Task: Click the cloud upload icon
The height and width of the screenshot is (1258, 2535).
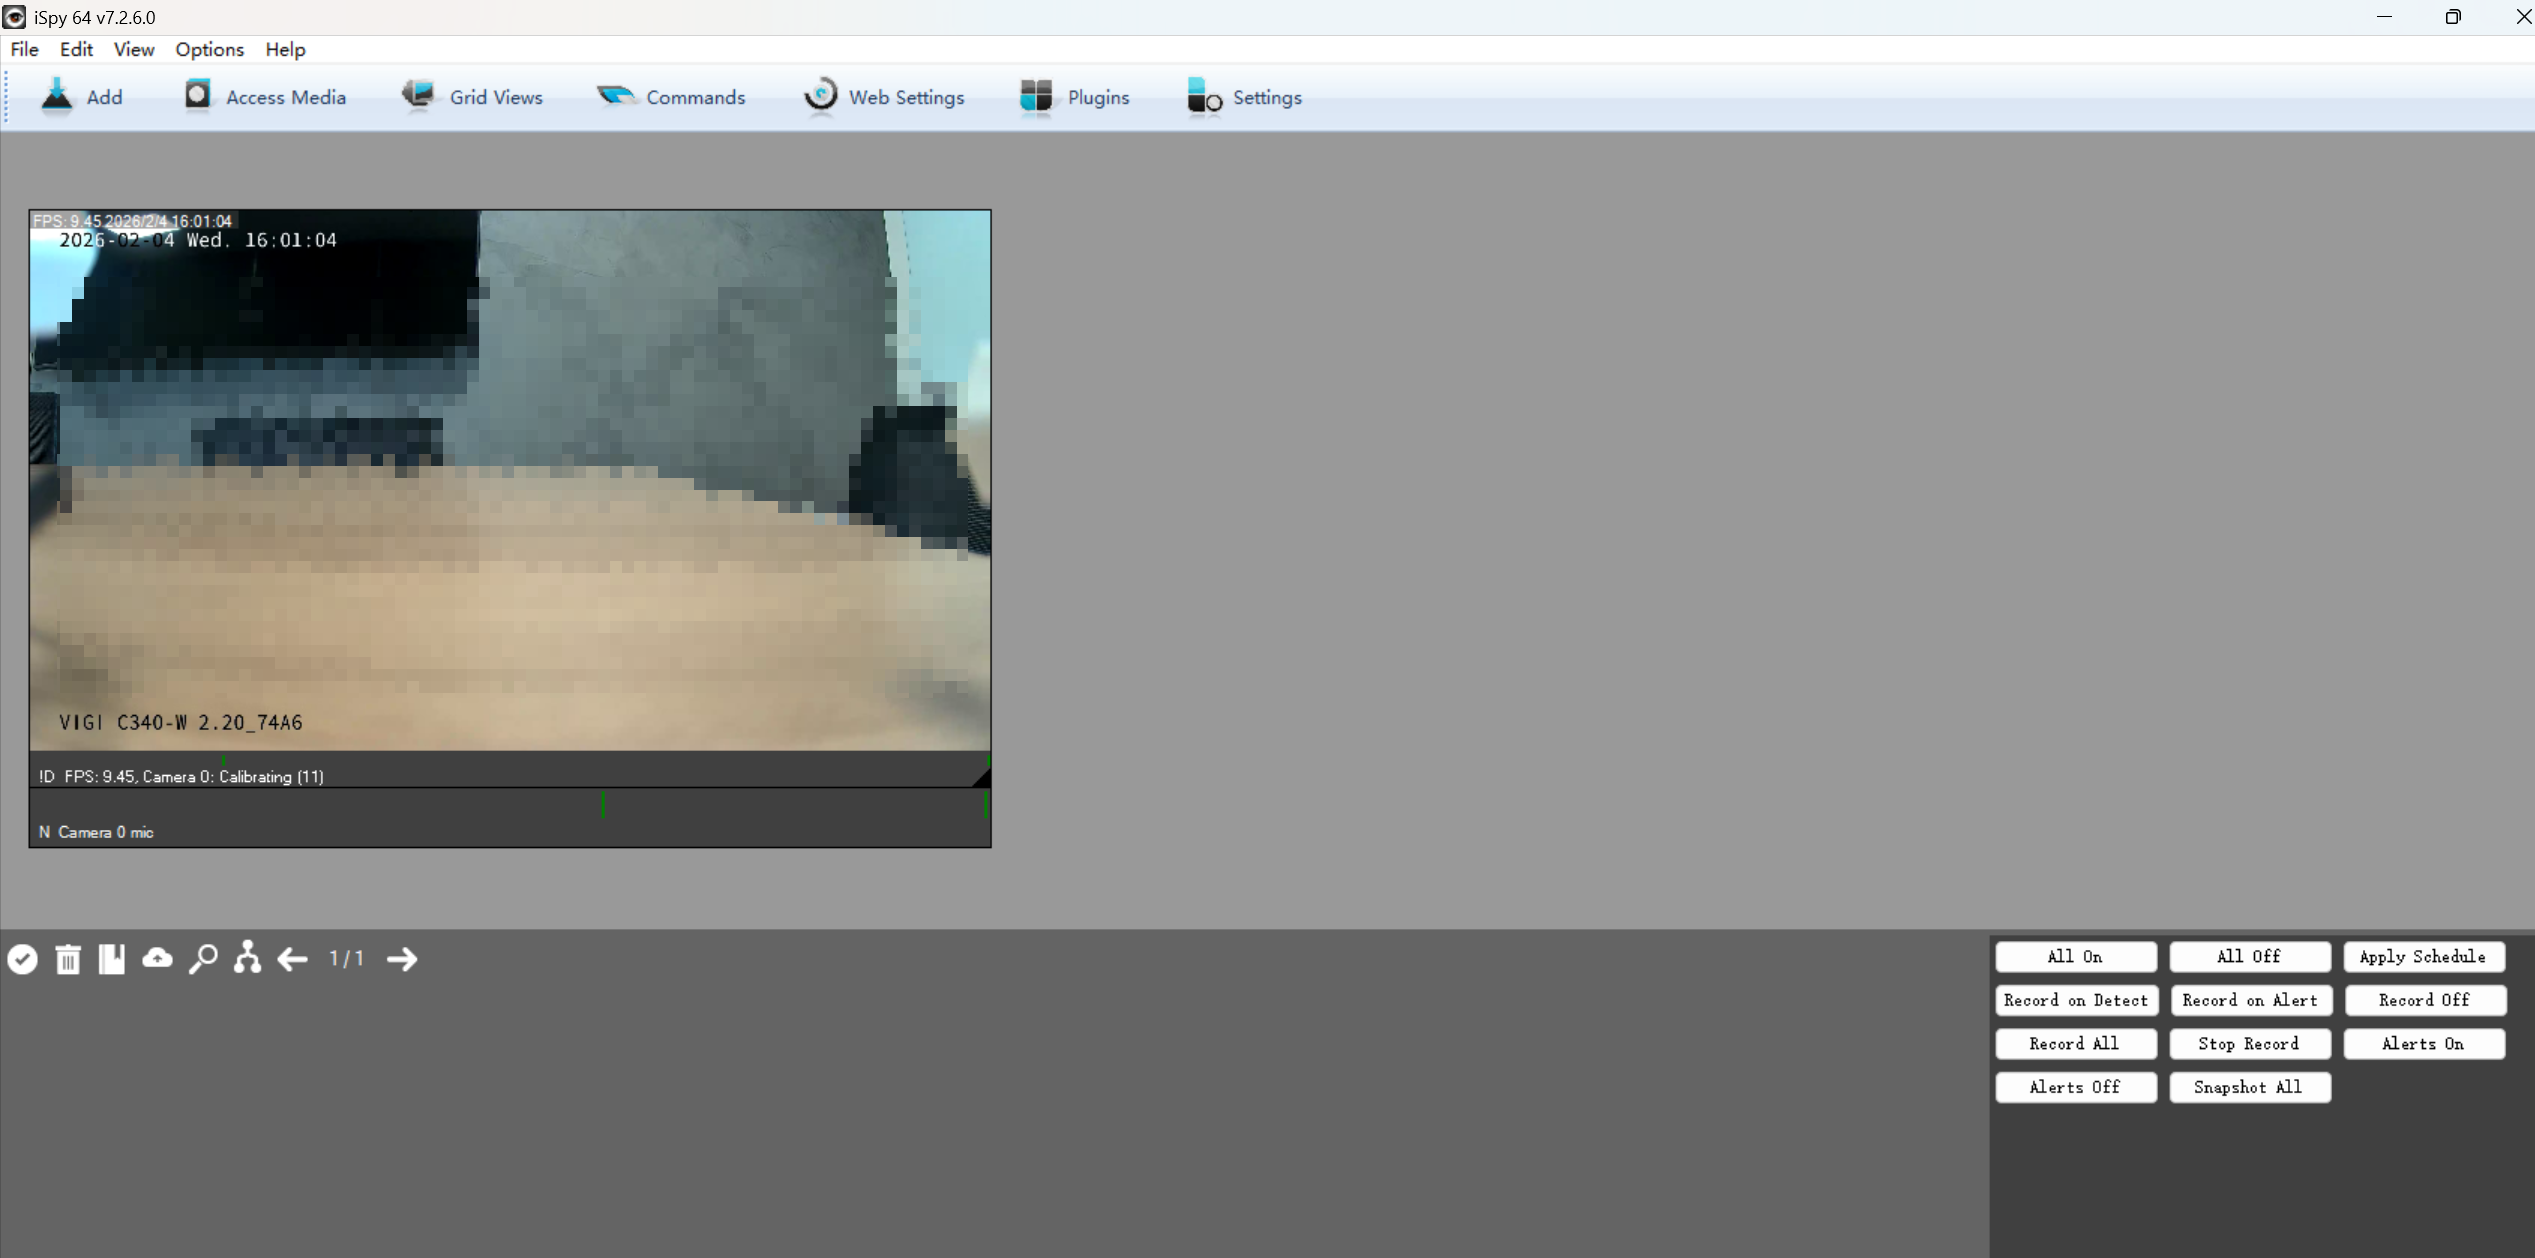Action: point(157,958)
